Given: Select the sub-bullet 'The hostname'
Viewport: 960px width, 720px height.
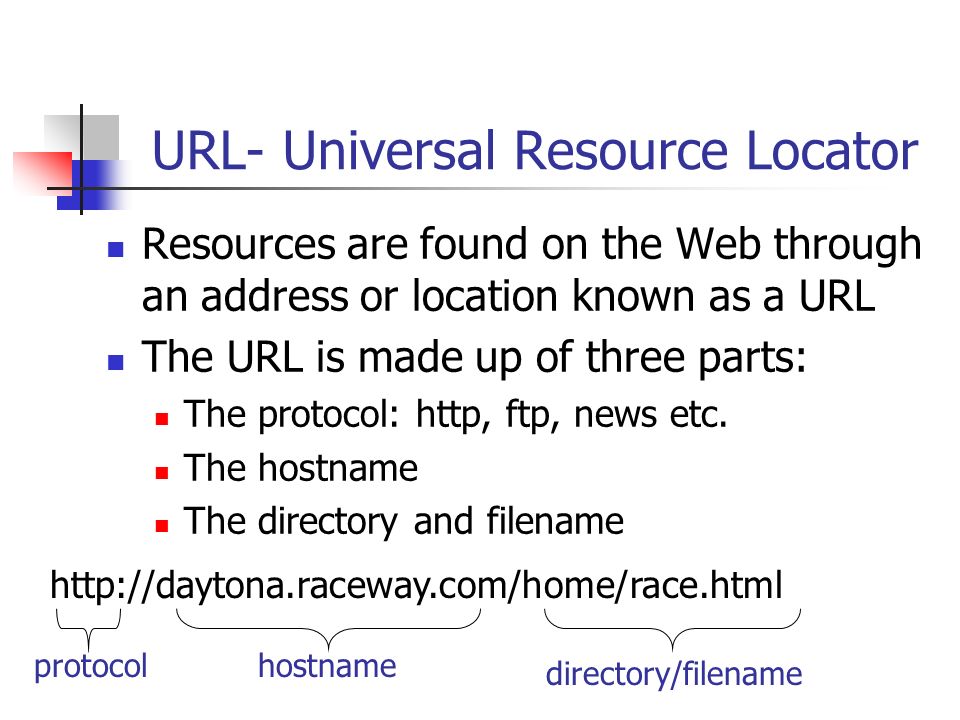Looking at the screenshot, I should tap(301, 468).
